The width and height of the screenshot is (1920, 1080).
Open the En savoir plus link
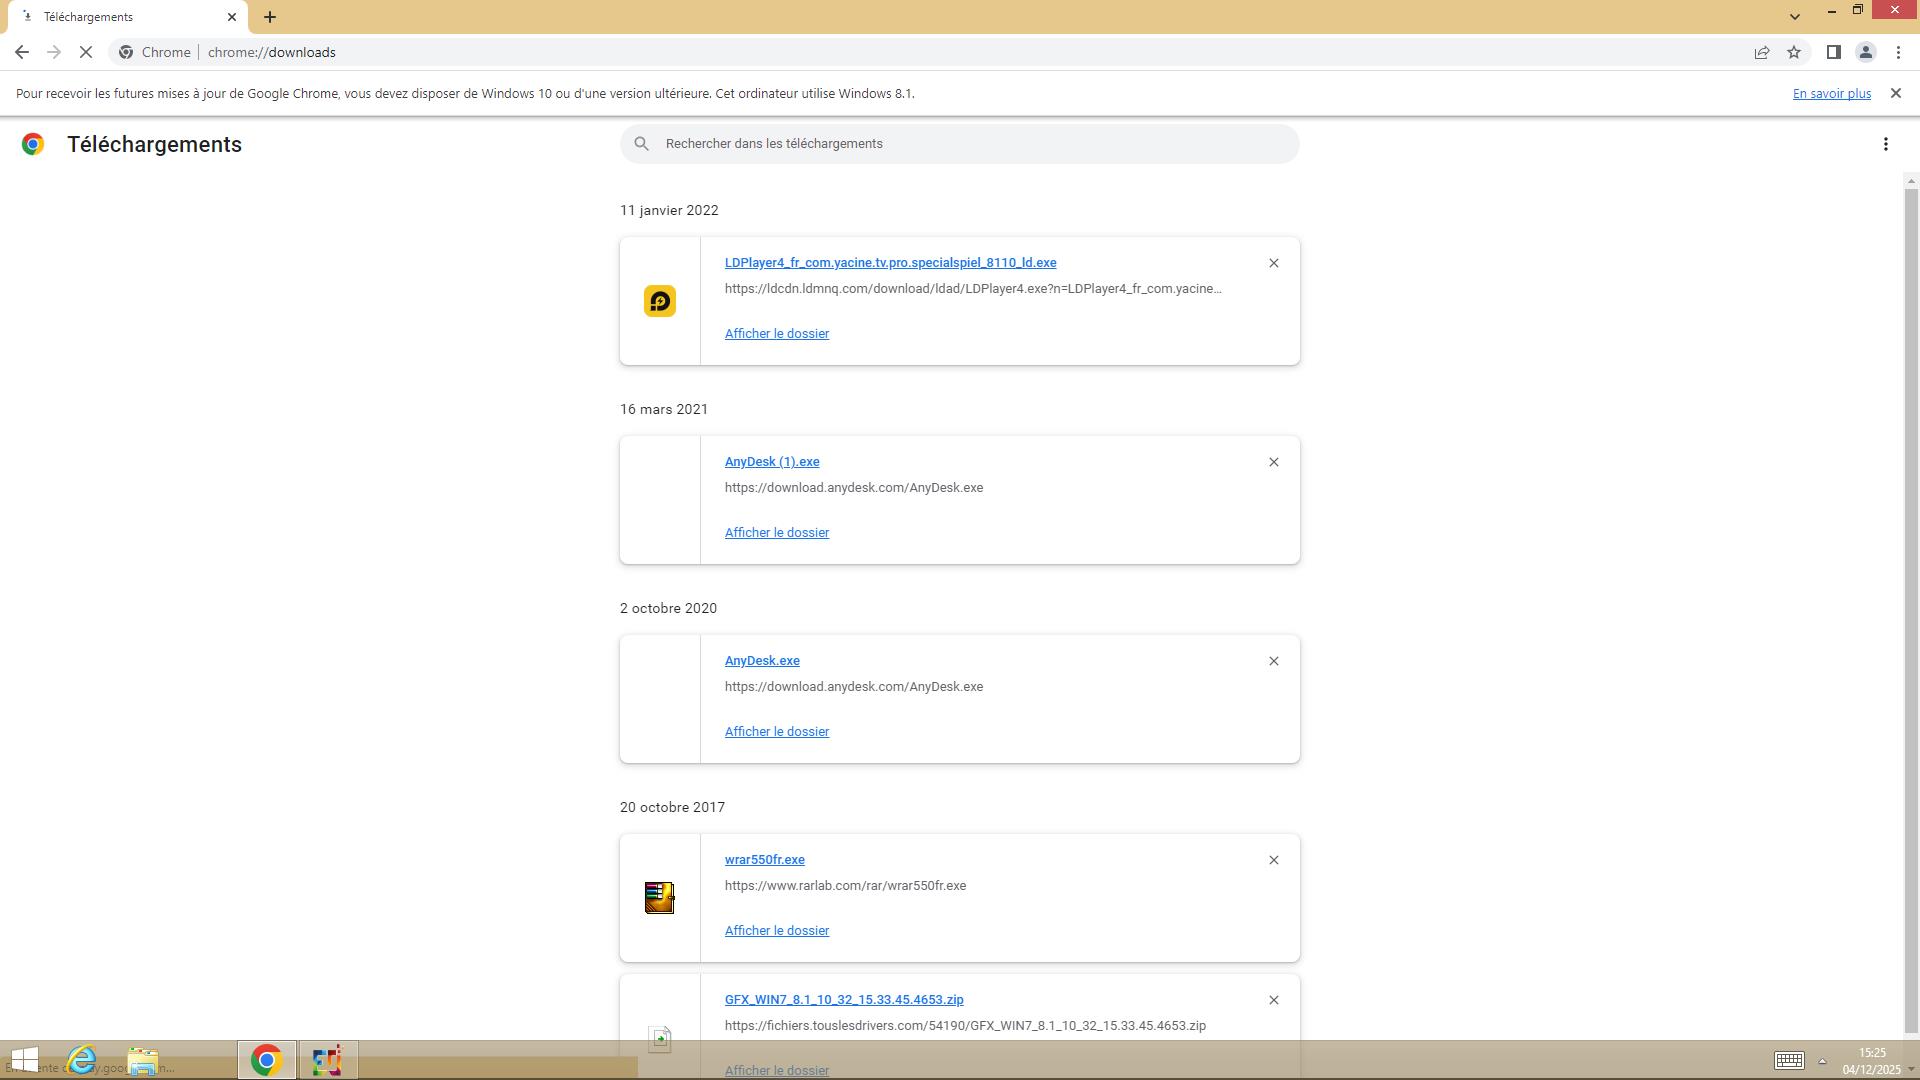[x=1831, y=93]
